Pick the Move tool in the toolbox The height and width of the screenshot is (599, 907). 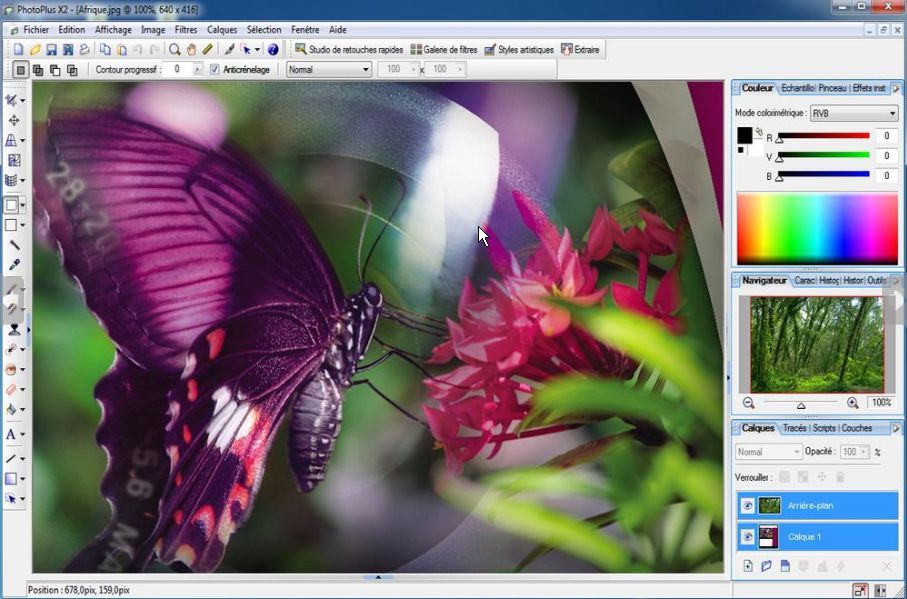click(13, 120)
